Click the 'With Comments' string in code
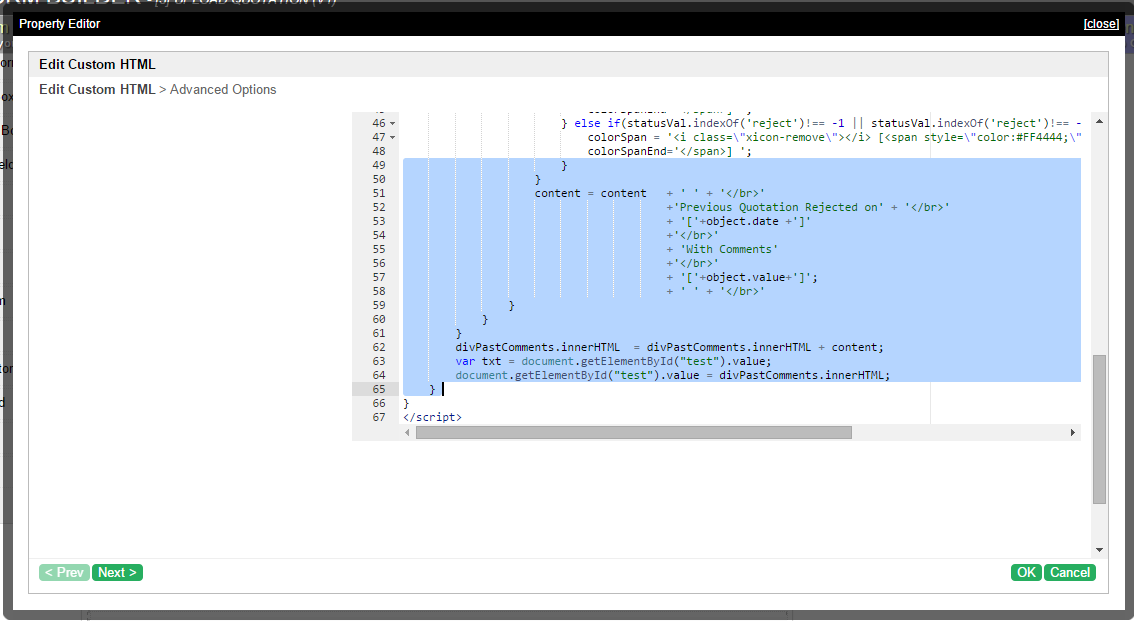The image size is (1134, 621). 728,249
